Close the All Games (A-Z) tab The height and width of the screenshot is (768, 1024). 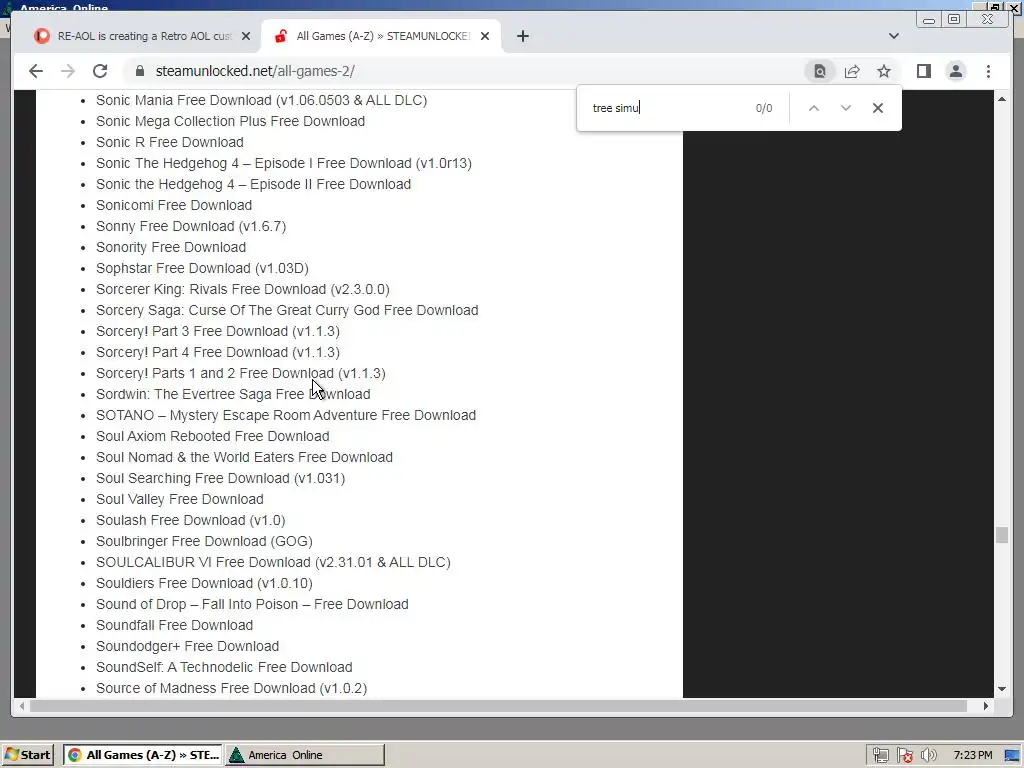tap(485, 36)
